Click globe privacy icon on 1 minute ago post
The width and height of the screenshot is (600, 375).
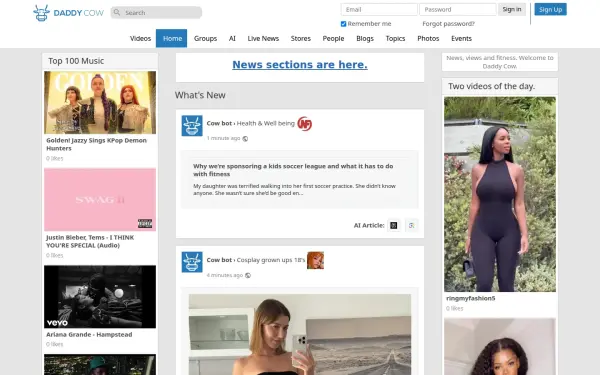coord(245,139)
